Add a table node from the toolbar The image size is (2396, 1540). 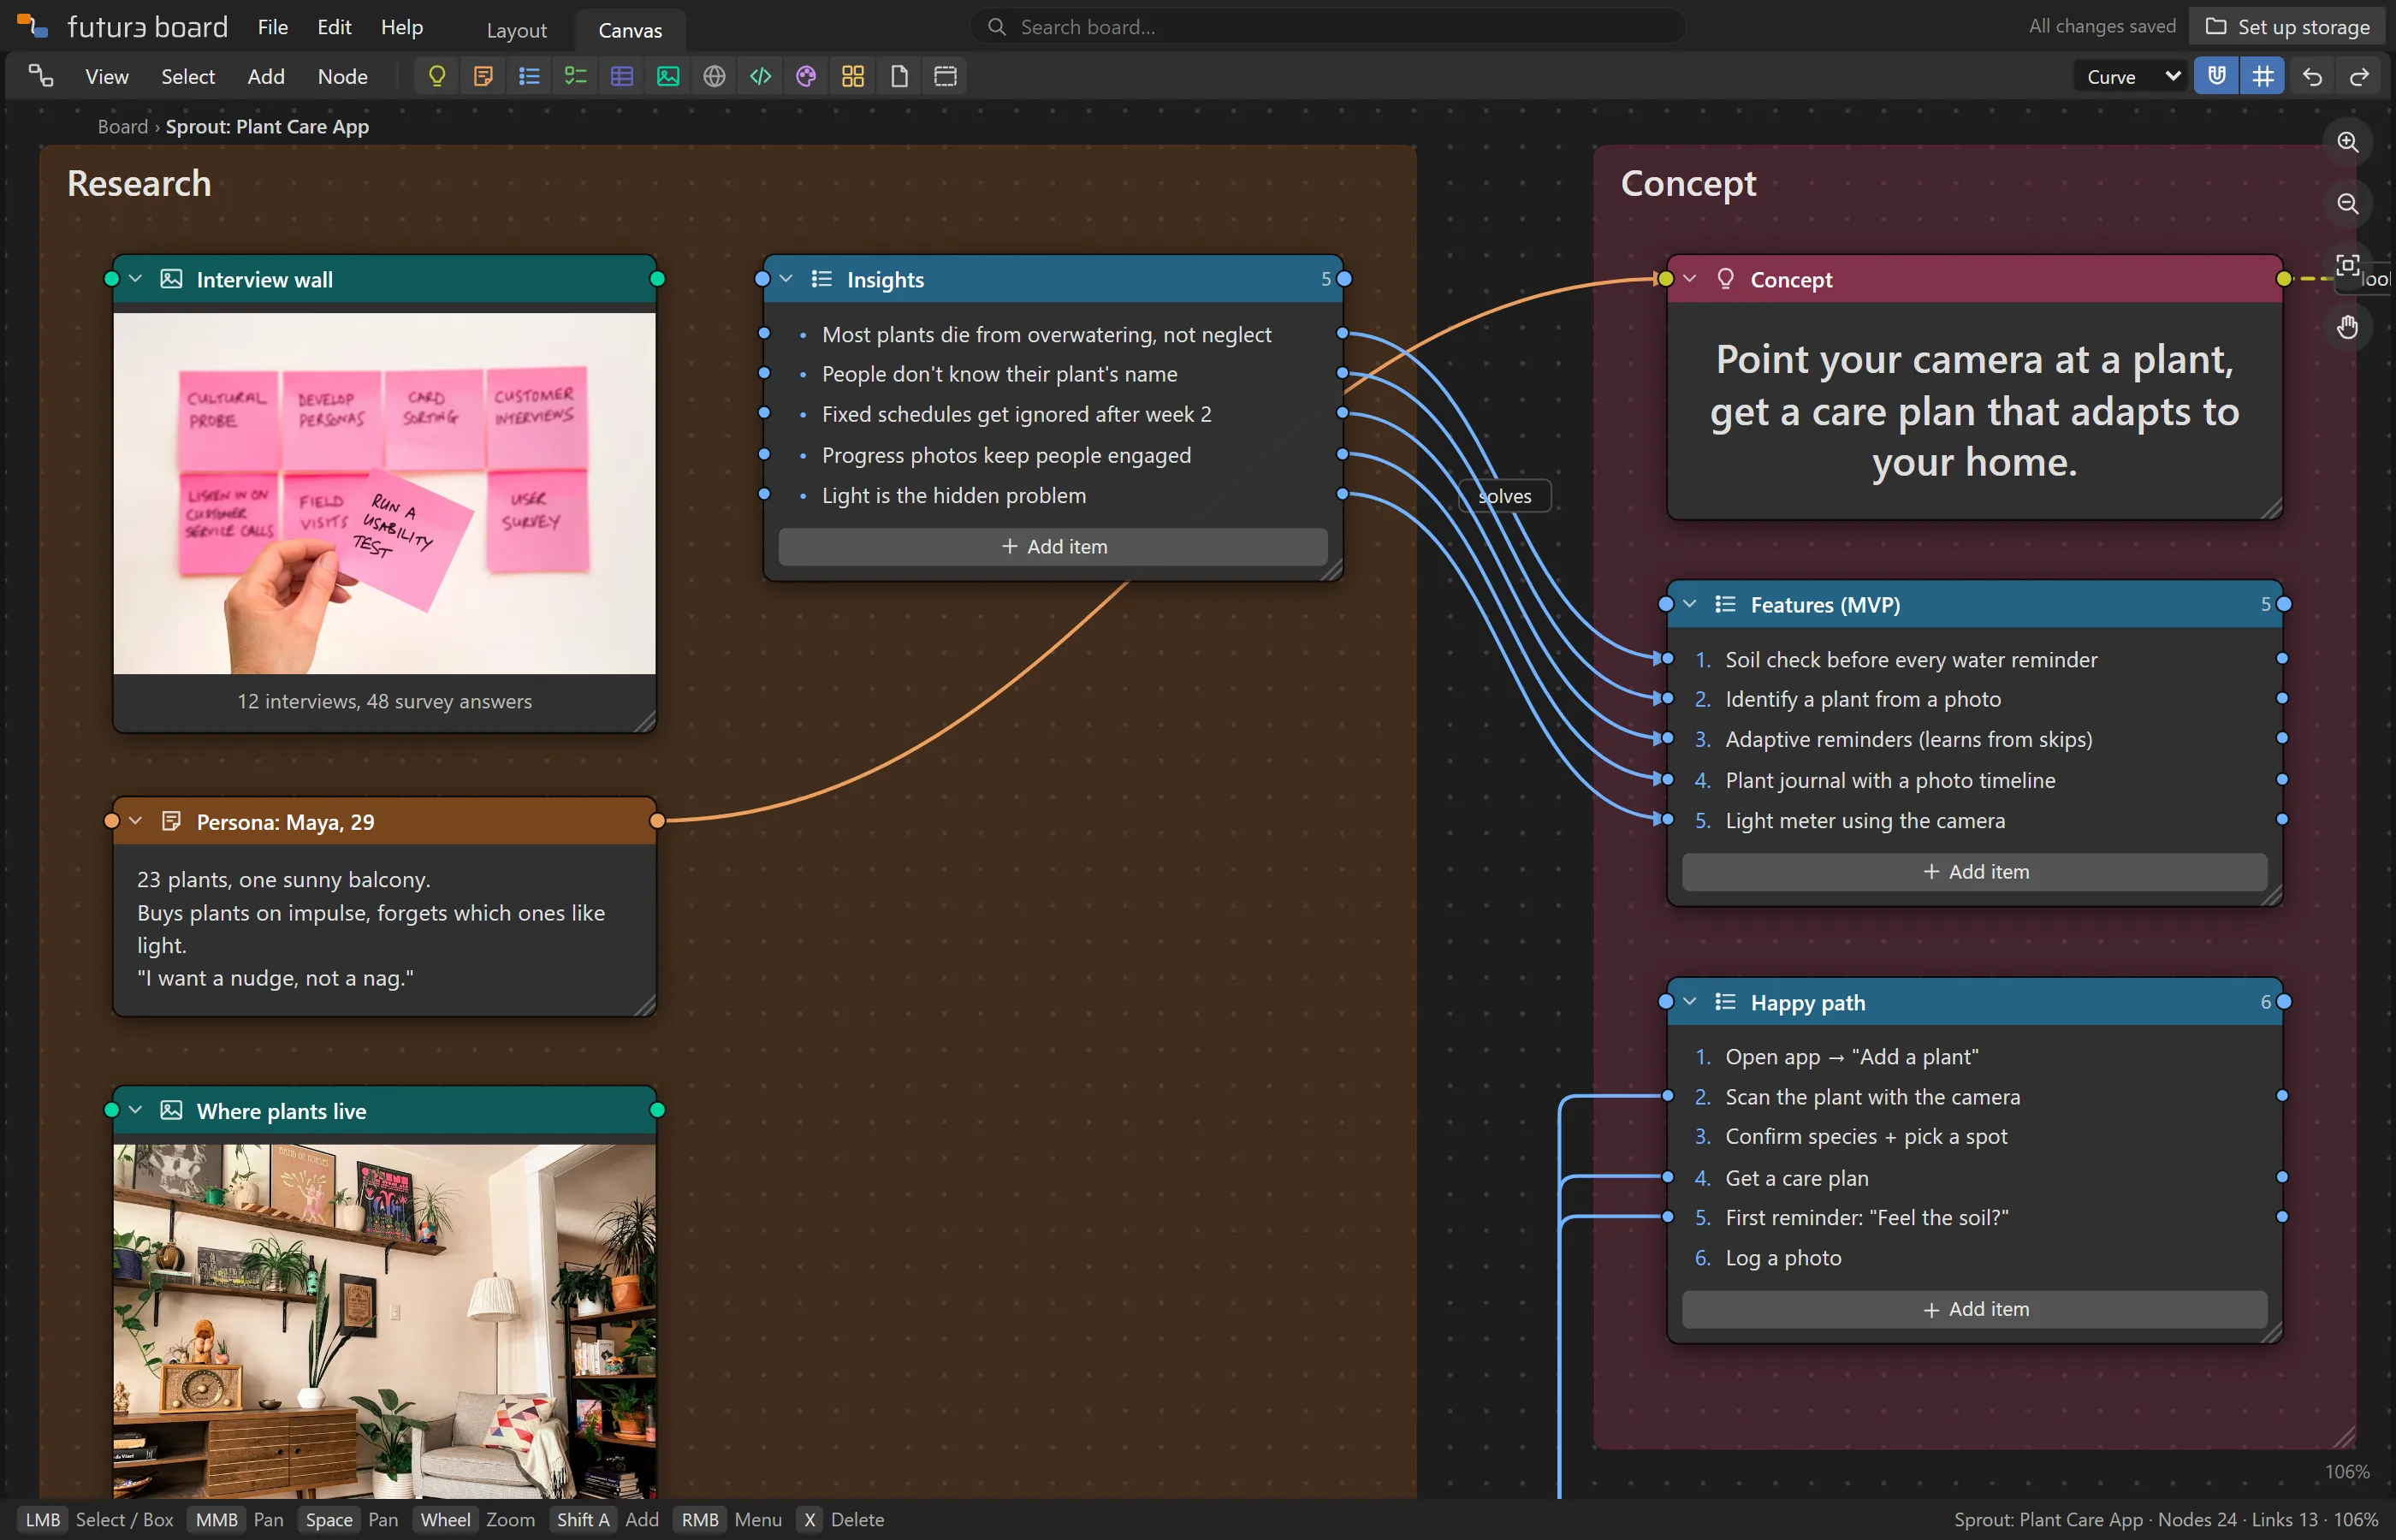pyautogui.click(x=622, y=76)
